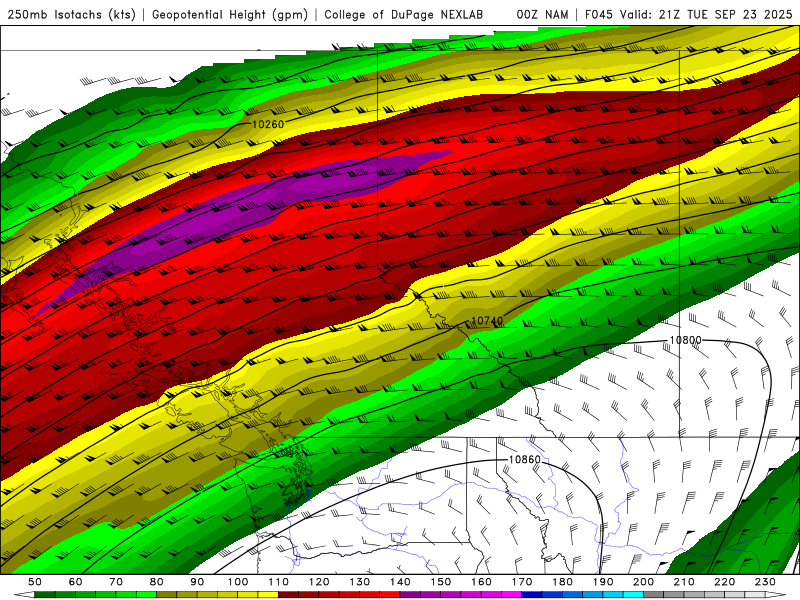800x600 pixels.
Task: Click the 230 label on the color scale
Action: point(765,582)
